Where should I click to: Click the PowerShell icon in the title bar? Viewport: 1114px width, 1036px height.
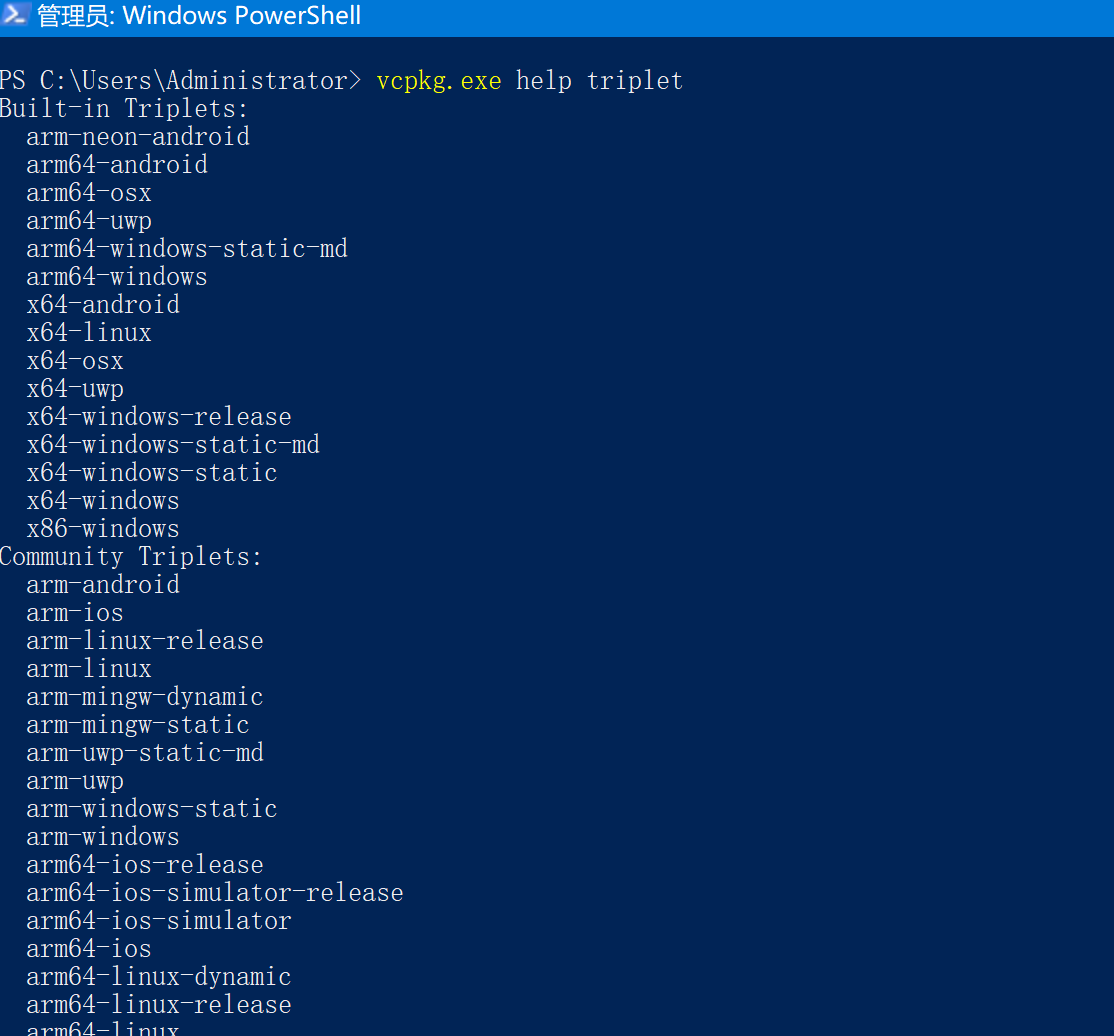tap(14, 15)
